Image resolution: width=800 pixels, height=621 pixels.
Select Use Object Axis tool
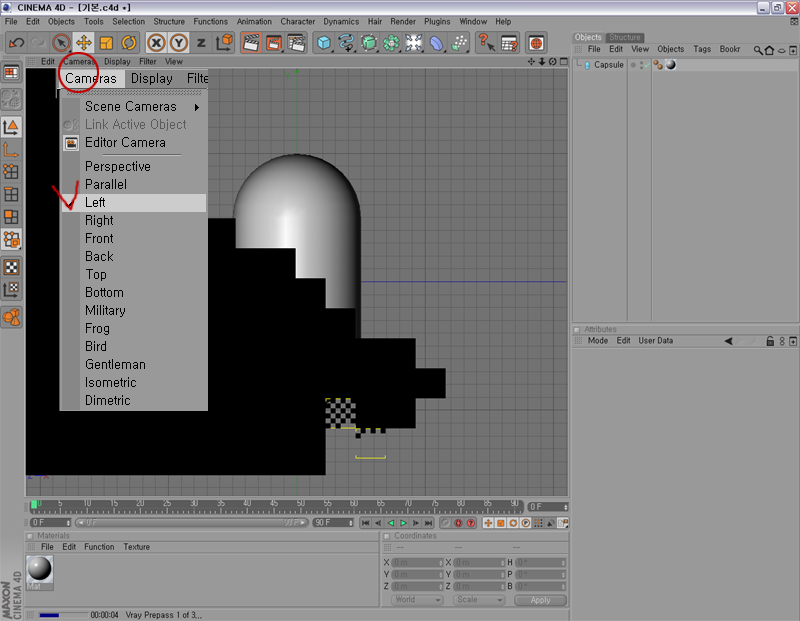[11, 150]
